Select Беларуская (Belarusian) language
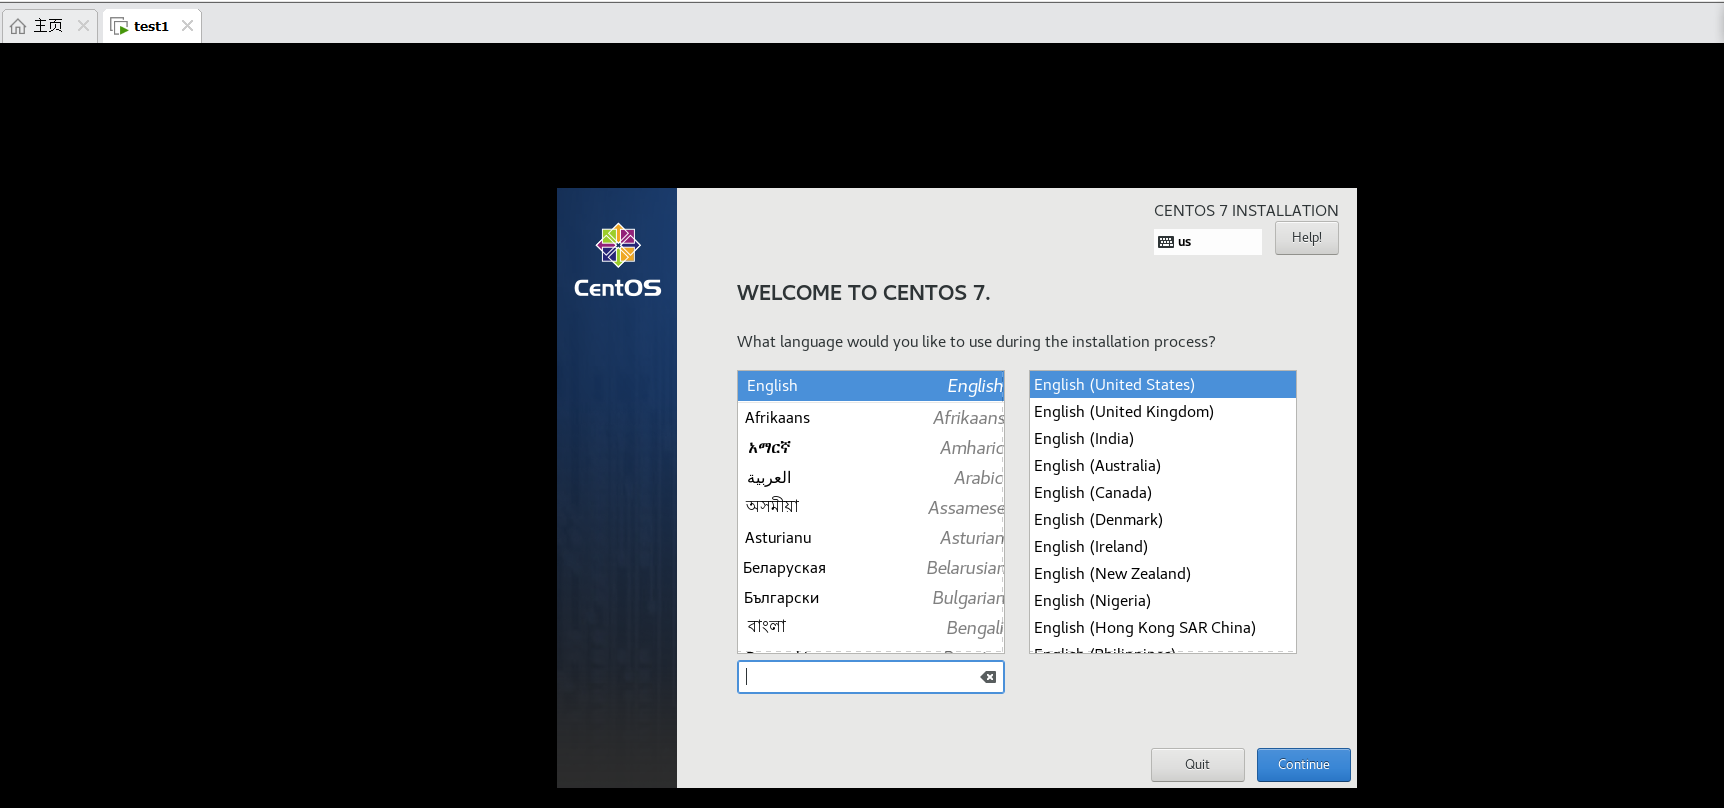 point(871,568)
